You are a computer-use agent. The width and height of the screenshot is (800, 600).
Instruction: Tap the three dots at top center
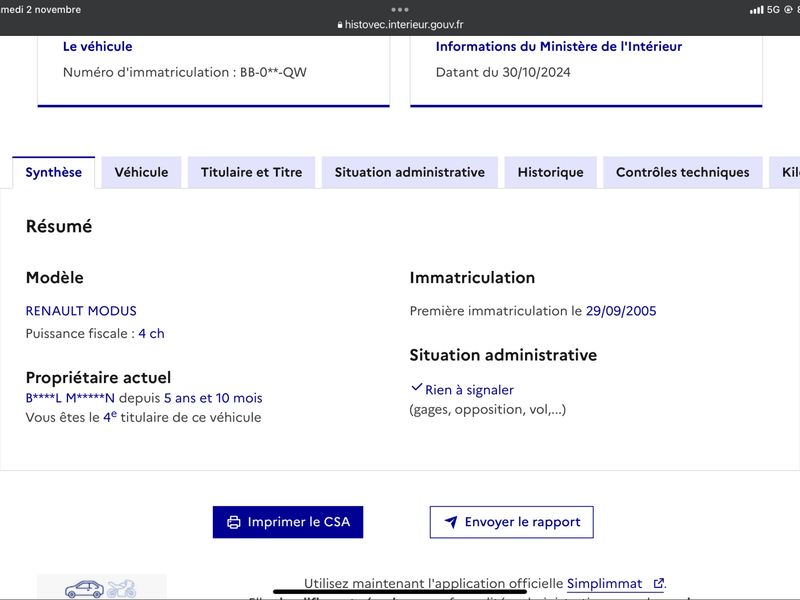pos(399,10)
